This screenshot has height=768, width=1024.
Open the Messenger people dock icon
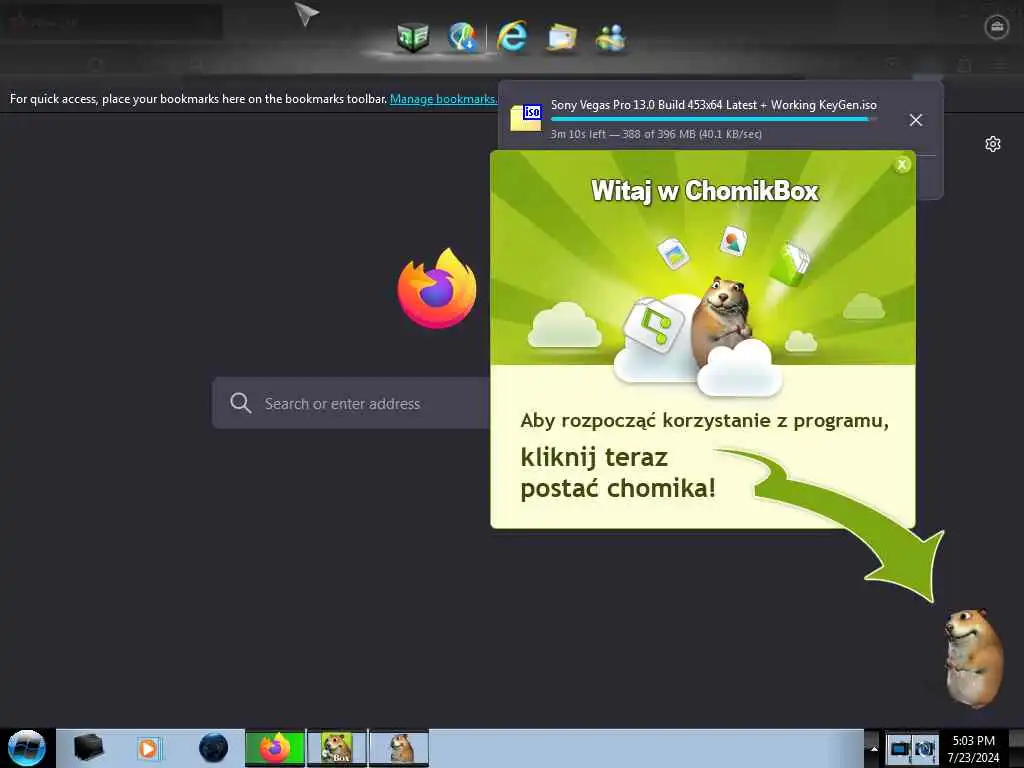(x=611, y=37)
